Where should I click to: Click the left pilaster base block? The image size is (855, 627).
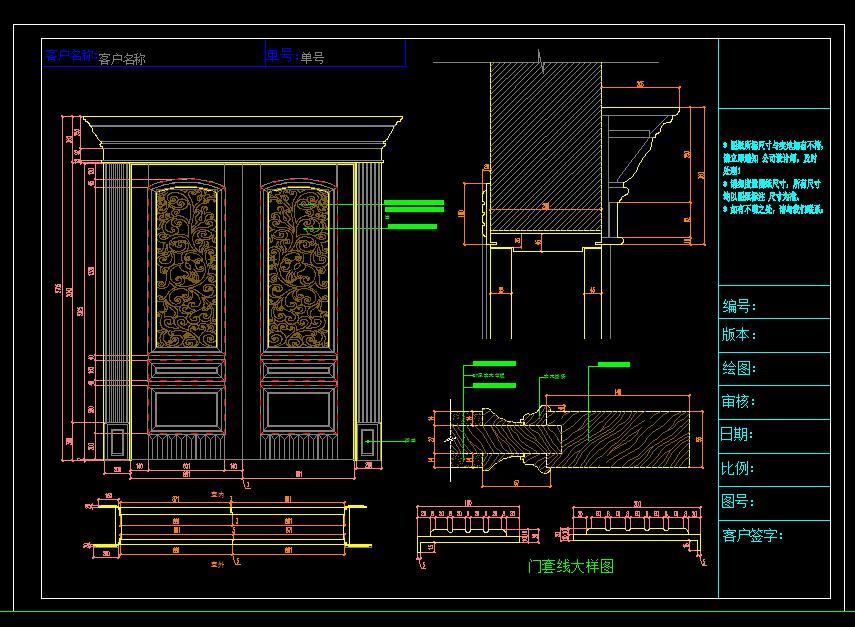117,442
